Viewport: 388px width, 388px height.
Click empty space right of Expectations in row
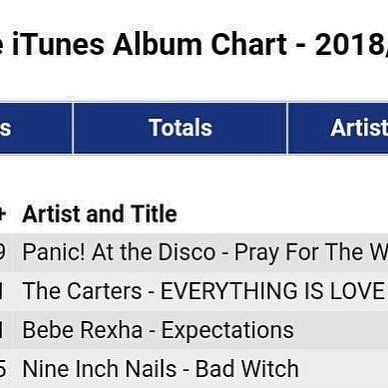tap(340, 330)
